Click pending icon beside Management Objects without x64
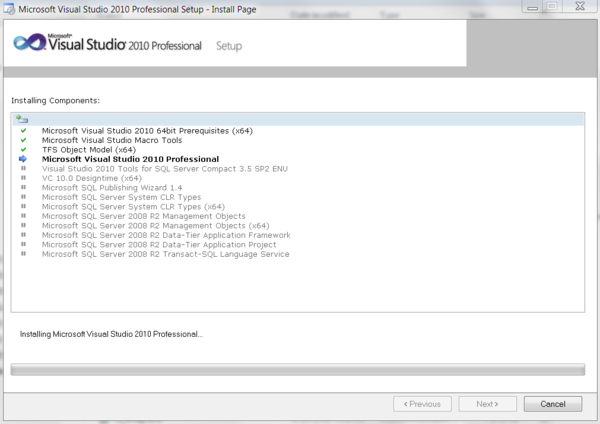The height and width of the screenshot is (424, 600). pos(23,216)
